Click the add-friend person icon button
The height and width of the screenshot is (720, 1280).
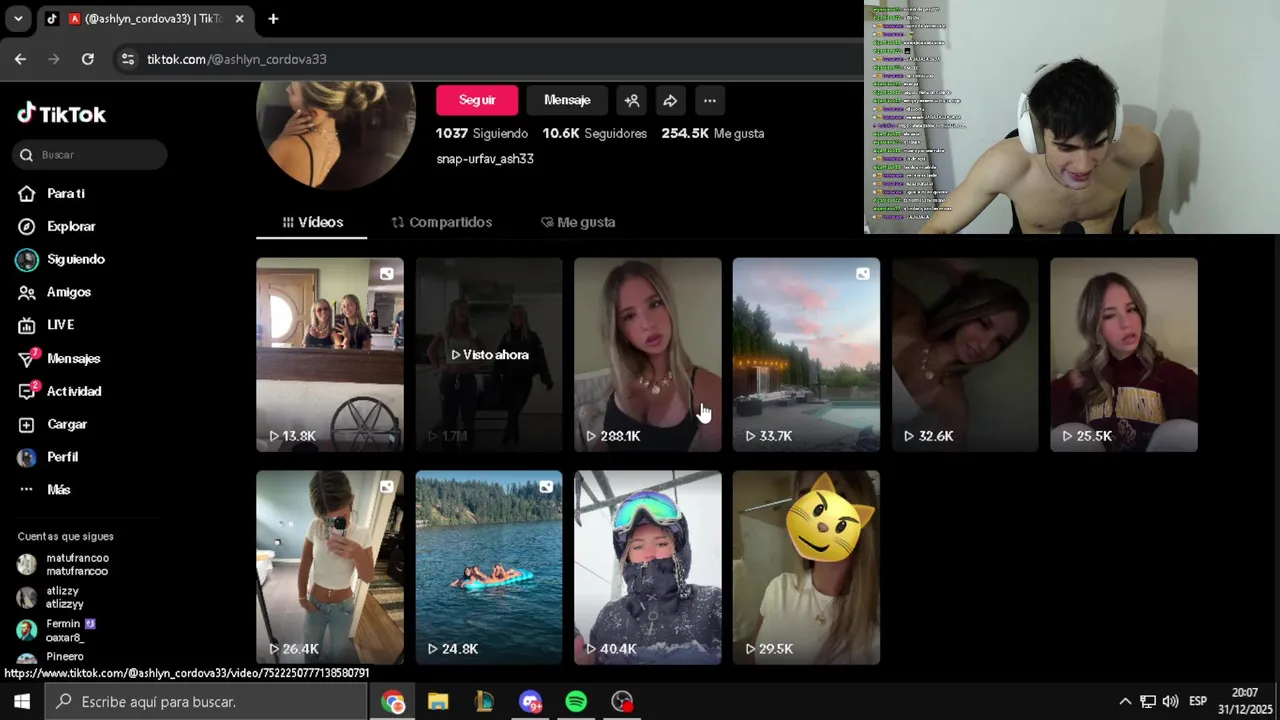[x=632, y=100]
